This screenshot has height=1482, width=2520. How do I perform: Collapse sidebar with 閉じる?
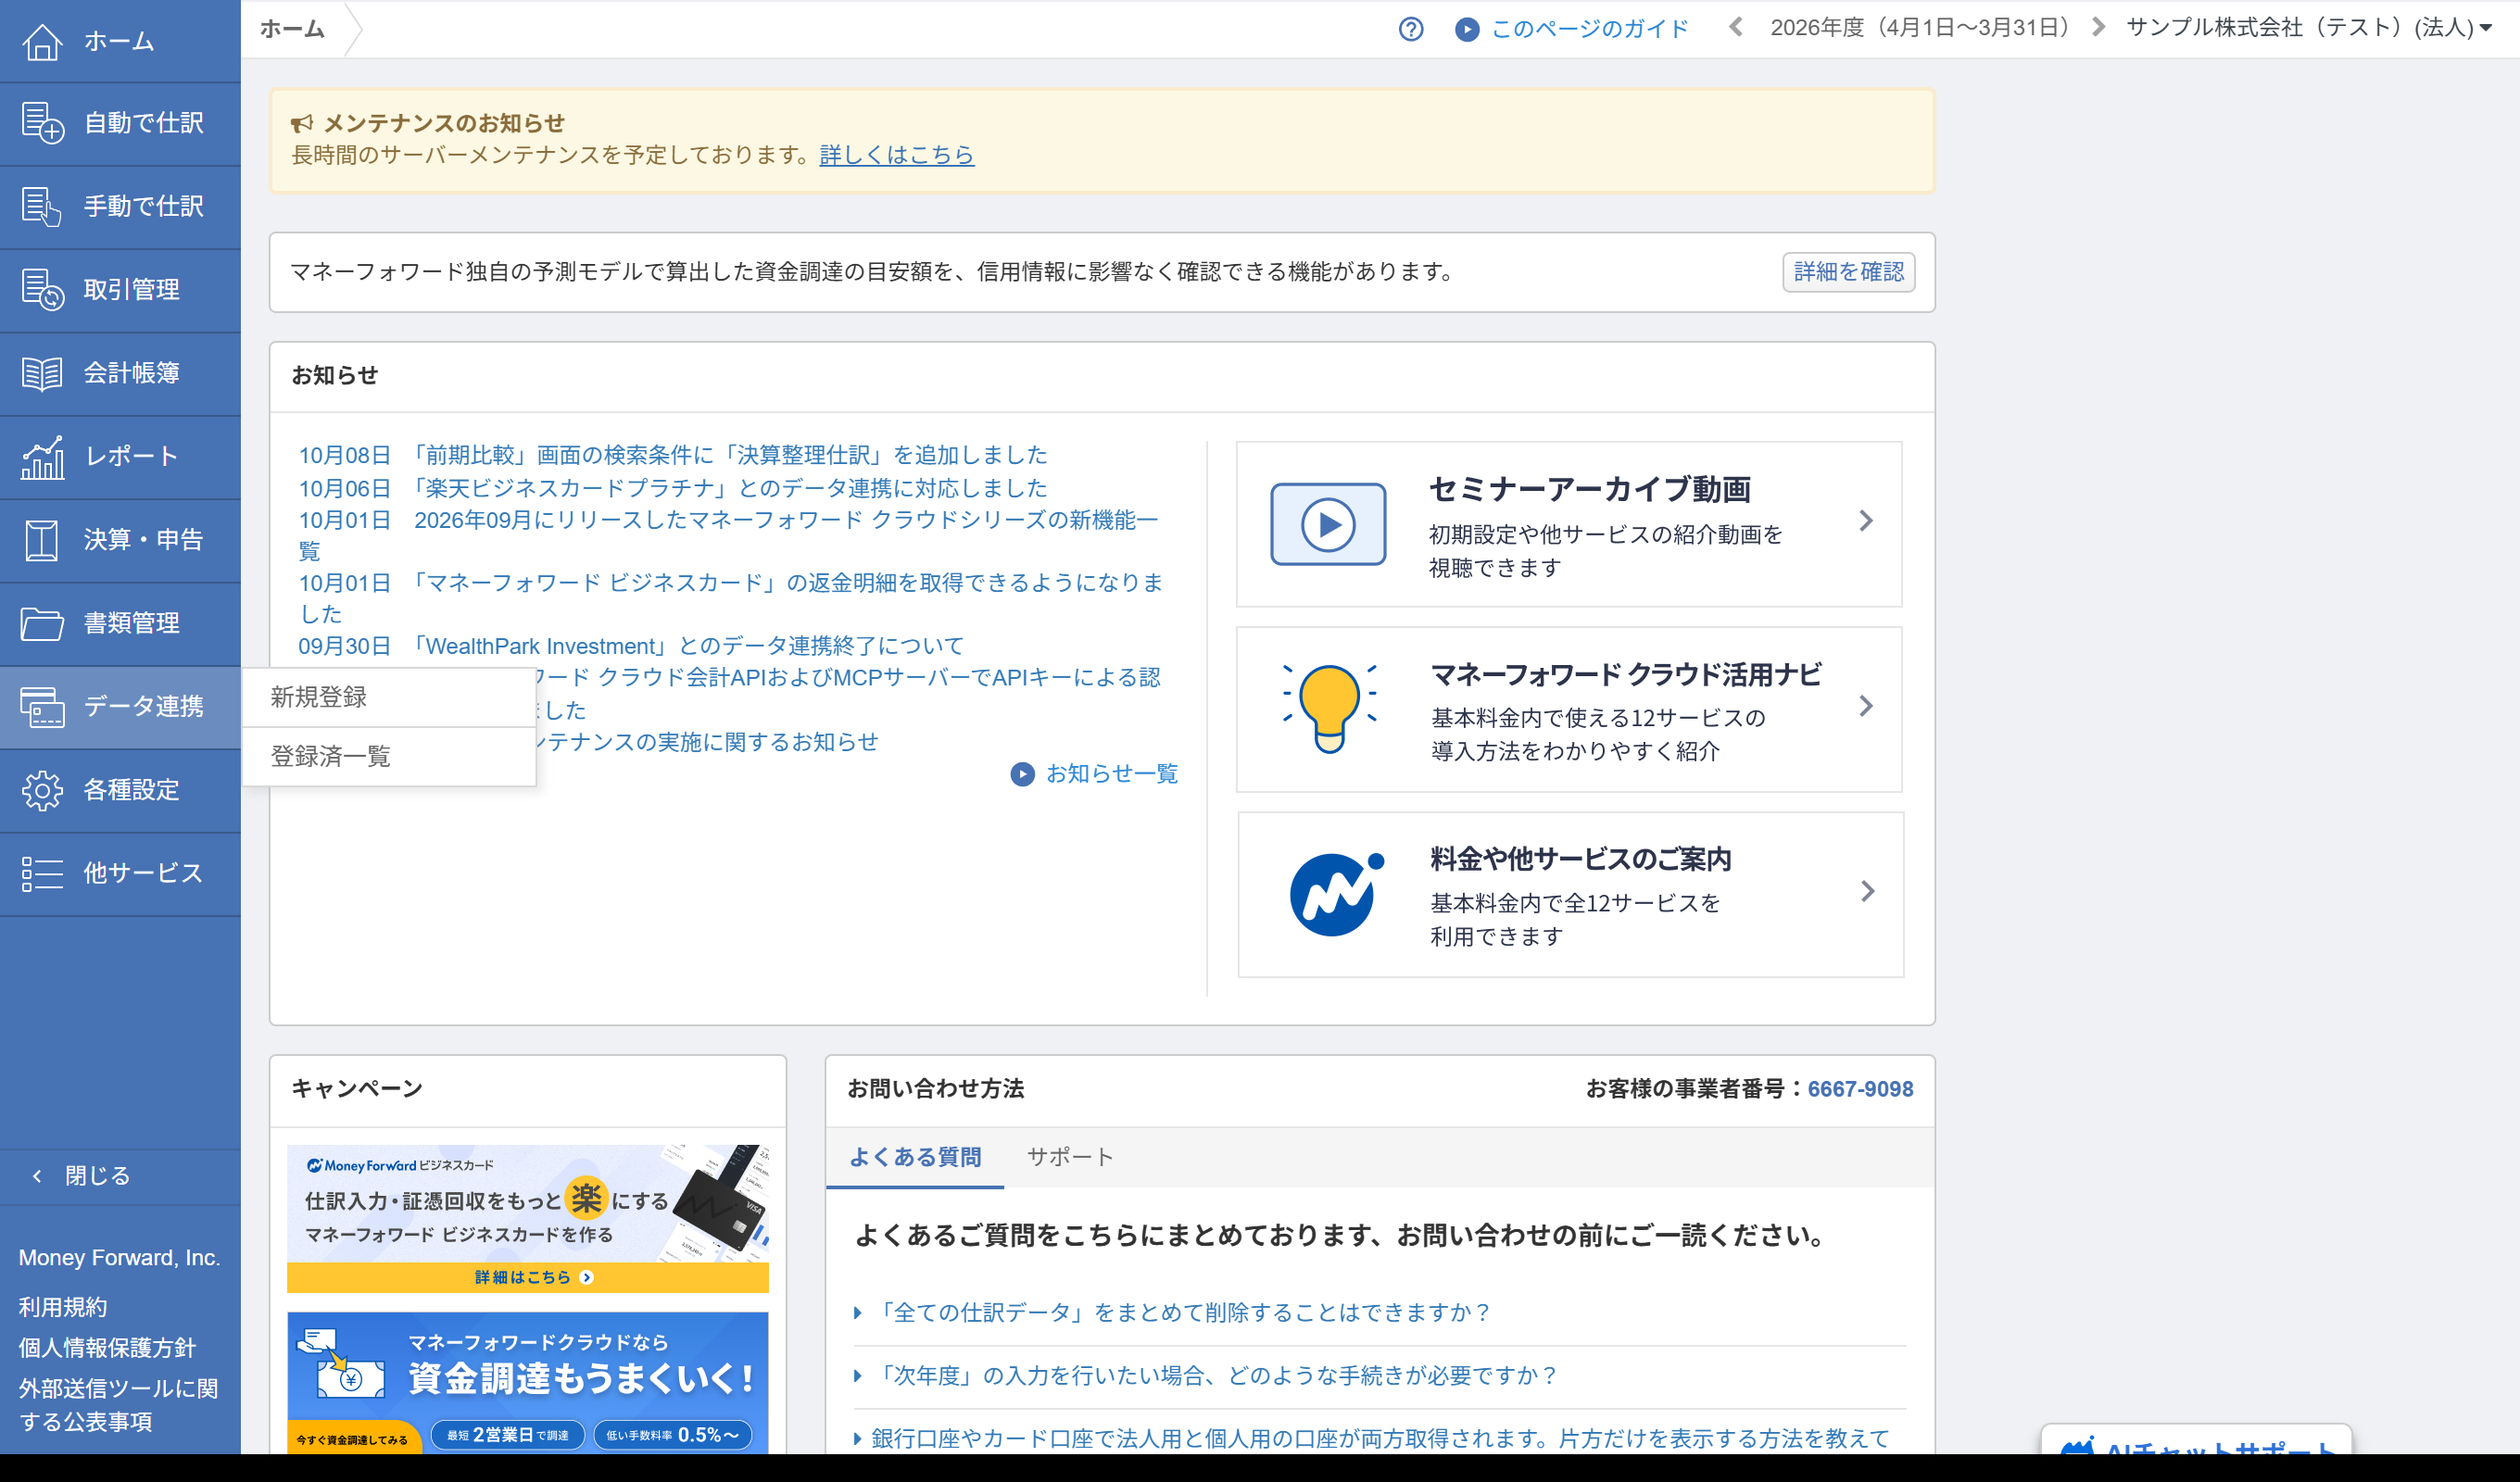tap(120, 1176)
